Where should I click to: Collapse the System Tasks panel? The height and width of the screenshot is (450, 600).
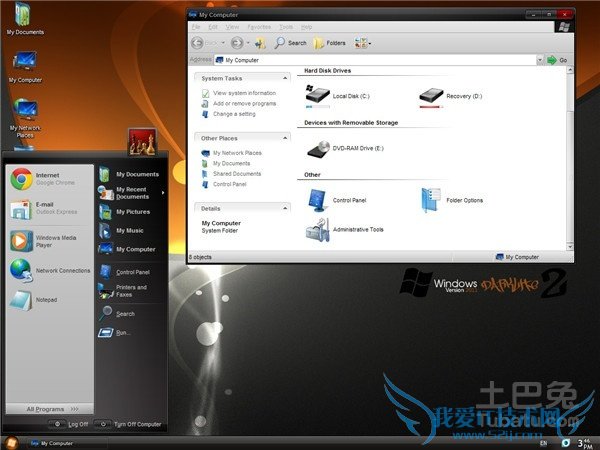[285, 78]
